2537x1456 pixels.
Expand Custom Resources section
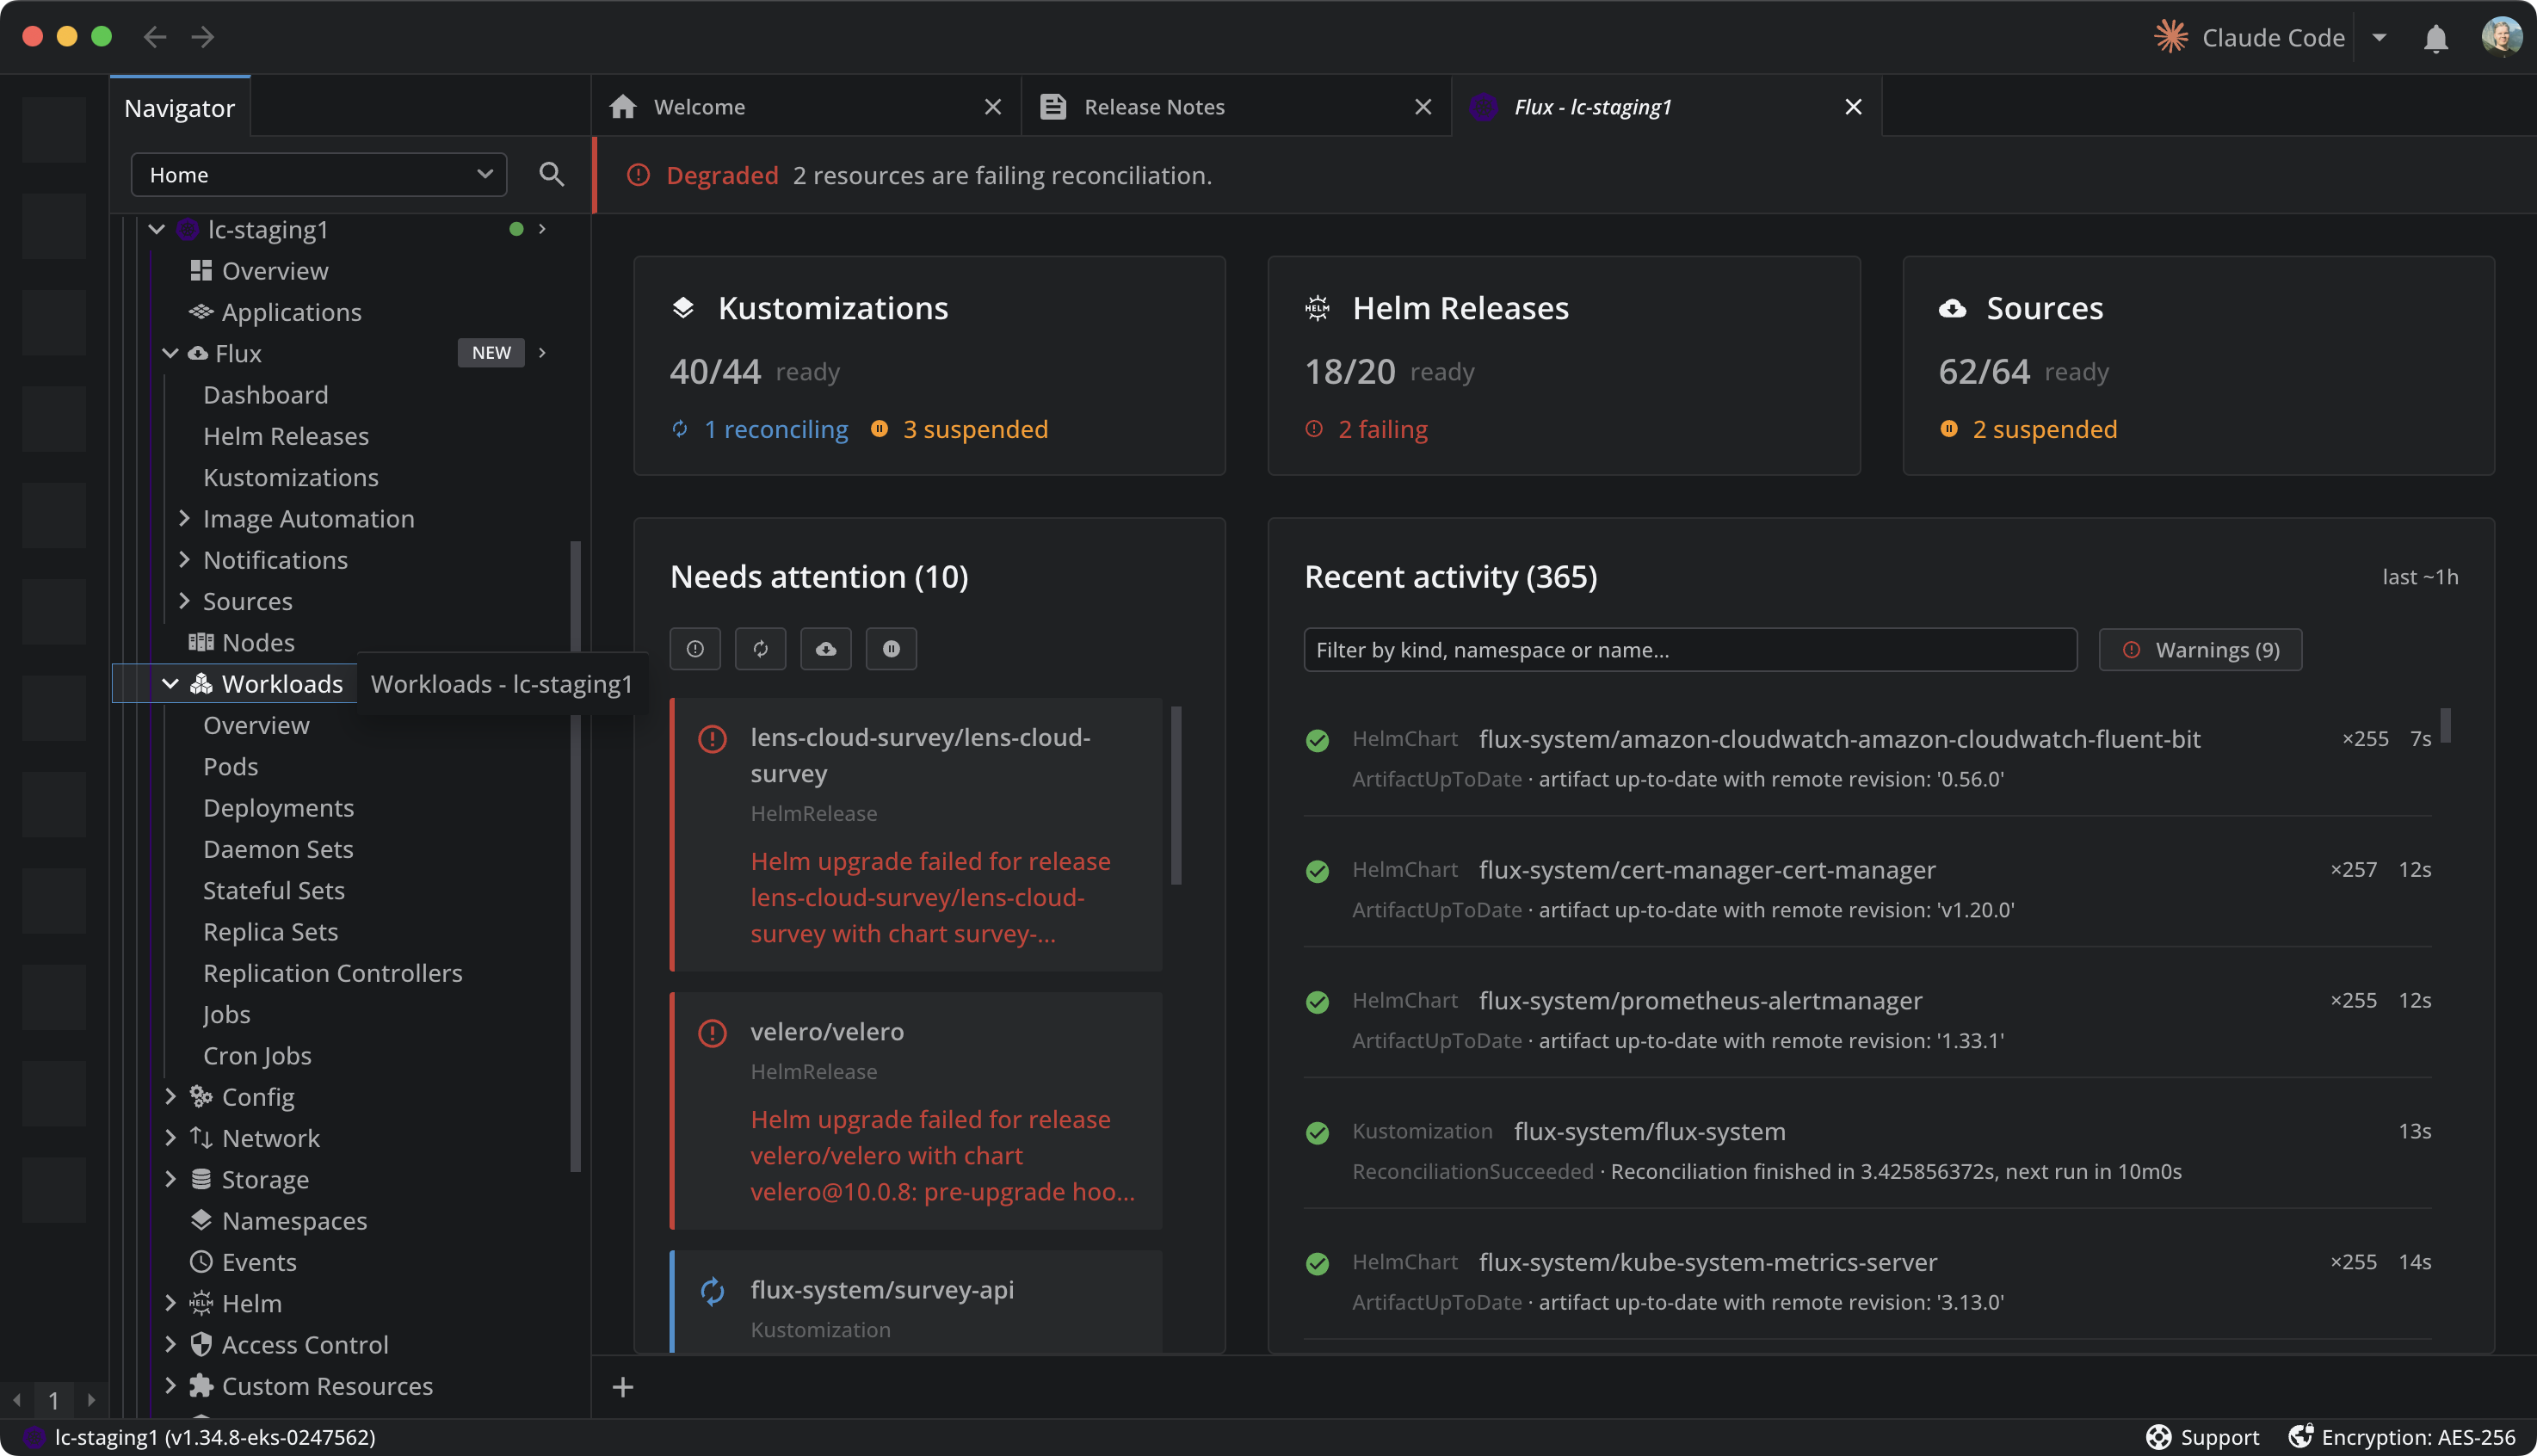coord(170,1385)
